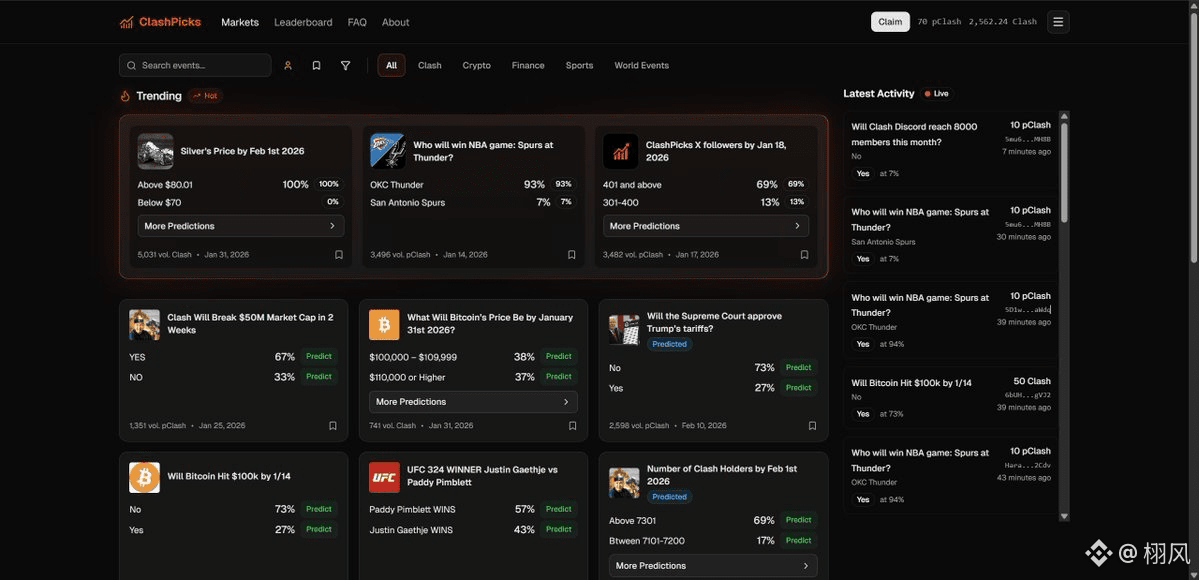Click the Clash $50M Market Cap thumbnail
Image resolution: width=1199 pixels, height=580 pixels.
(x=145, y=324)
